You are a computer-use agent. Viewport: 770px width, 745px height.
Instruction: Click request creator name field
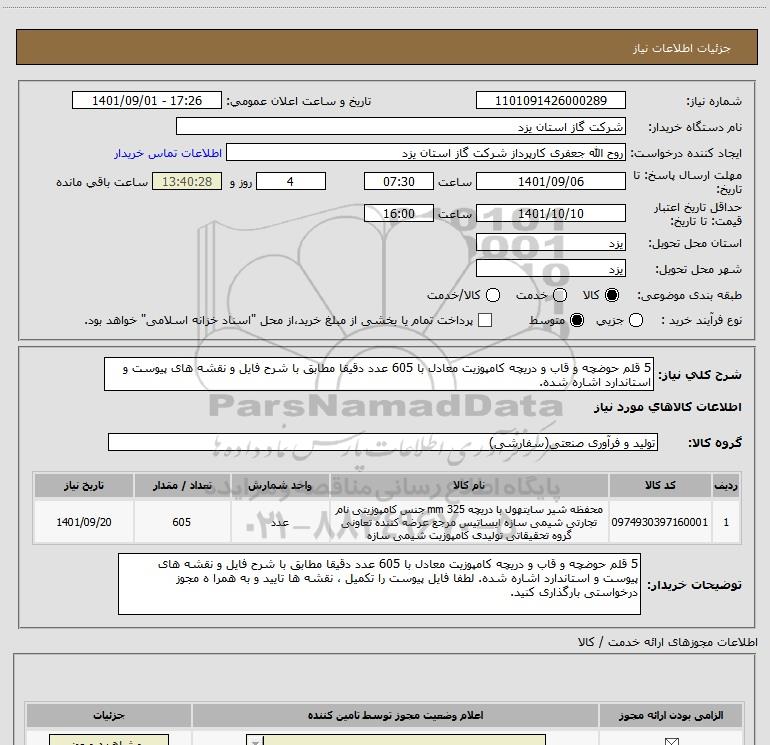(x=426, y=153)
